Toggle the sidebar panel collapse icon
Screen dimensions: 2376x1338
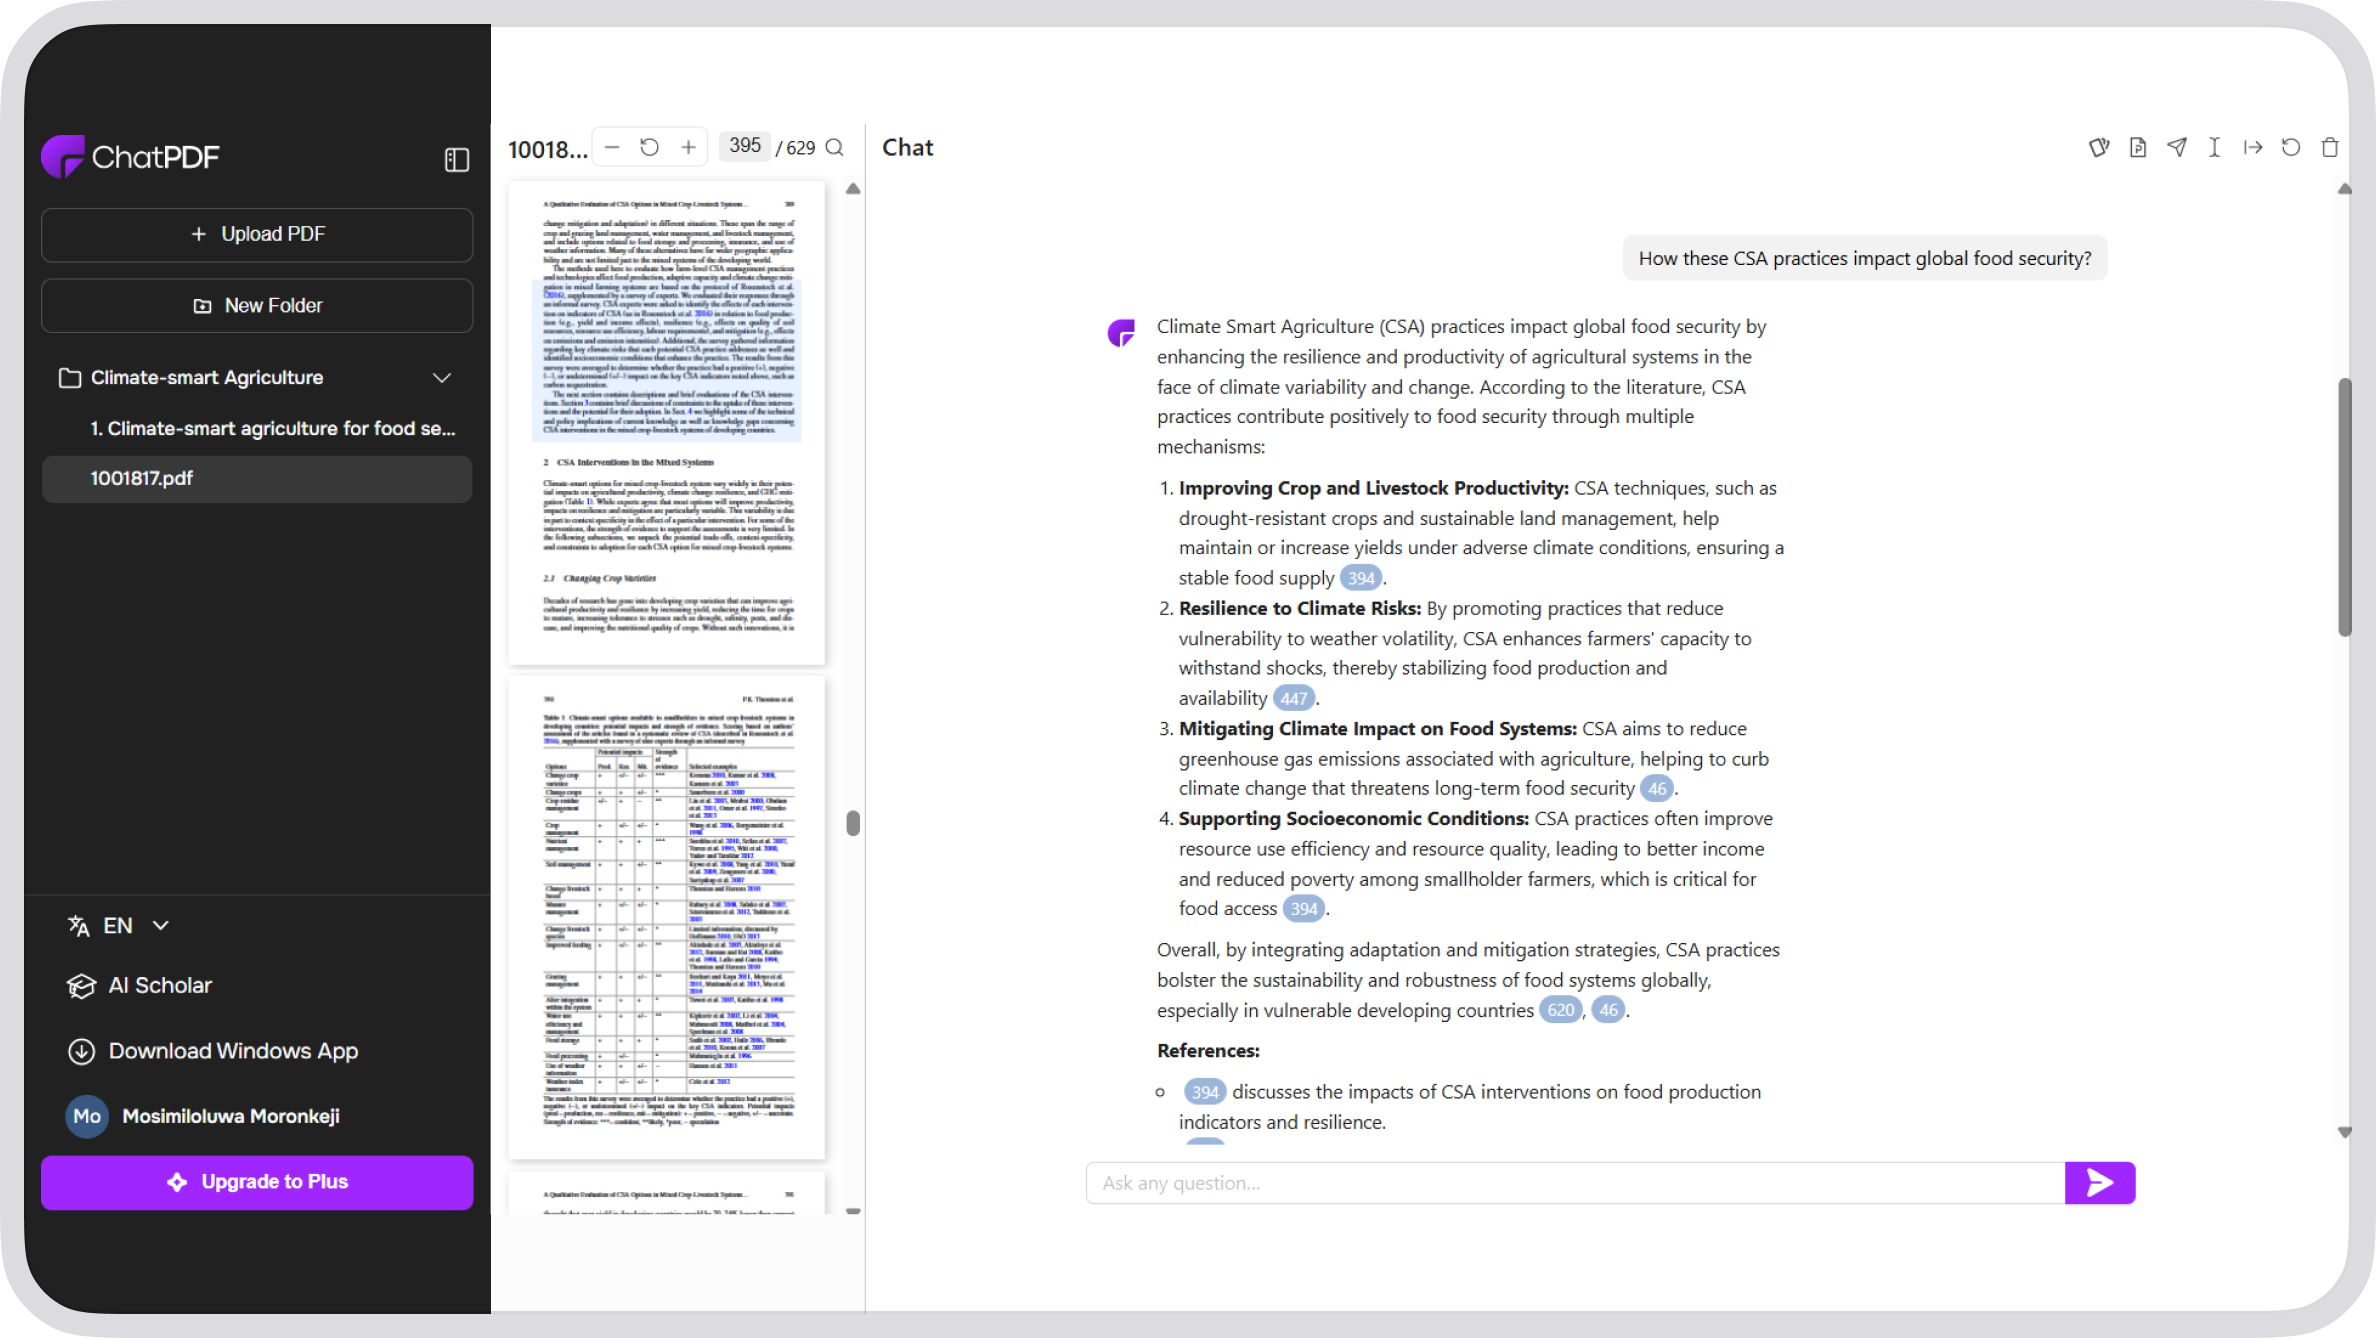click(457, 160)
